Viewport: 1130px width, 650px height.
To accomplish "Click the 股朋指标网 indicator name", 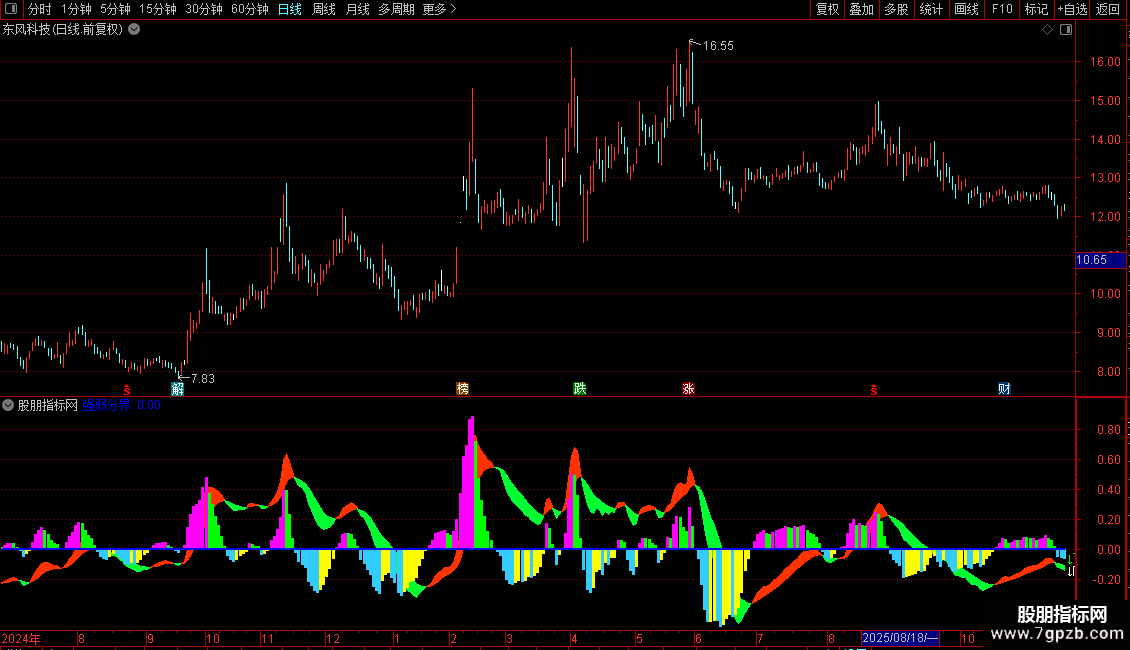I will [48, 406].
